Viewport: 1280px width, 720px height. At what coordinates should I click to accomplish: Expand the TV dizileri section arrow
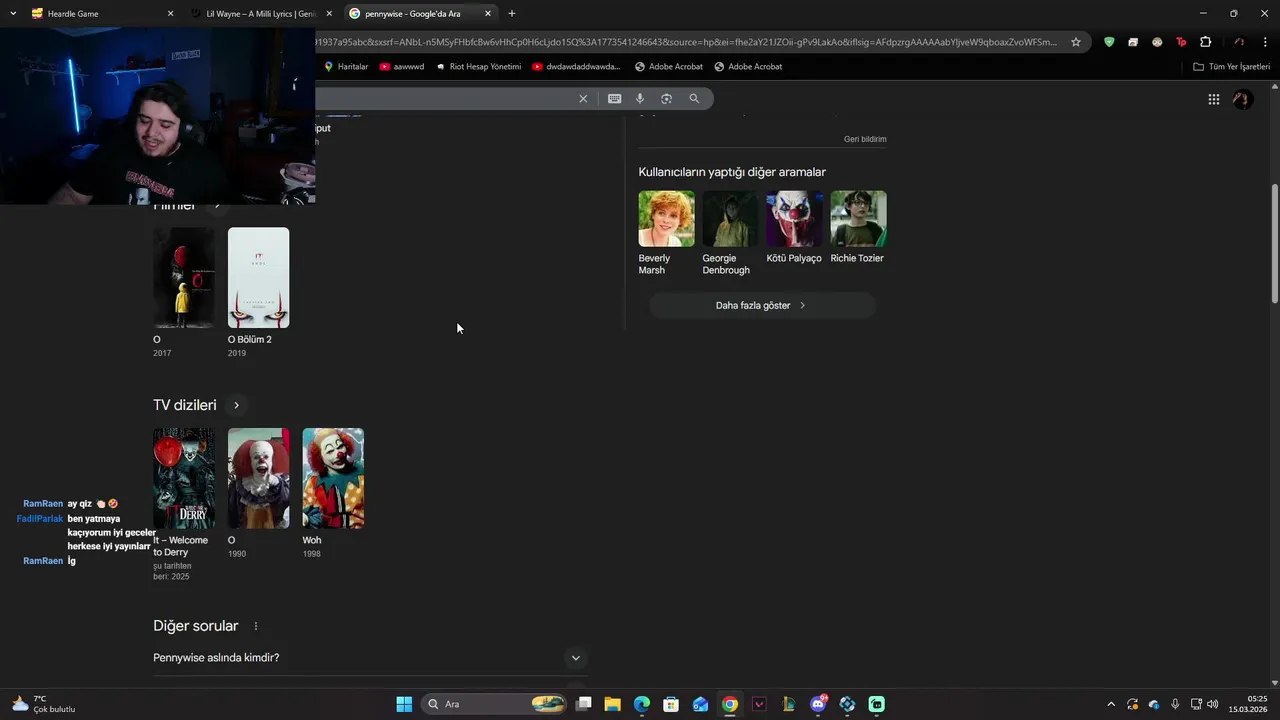[x=236, y=405]
